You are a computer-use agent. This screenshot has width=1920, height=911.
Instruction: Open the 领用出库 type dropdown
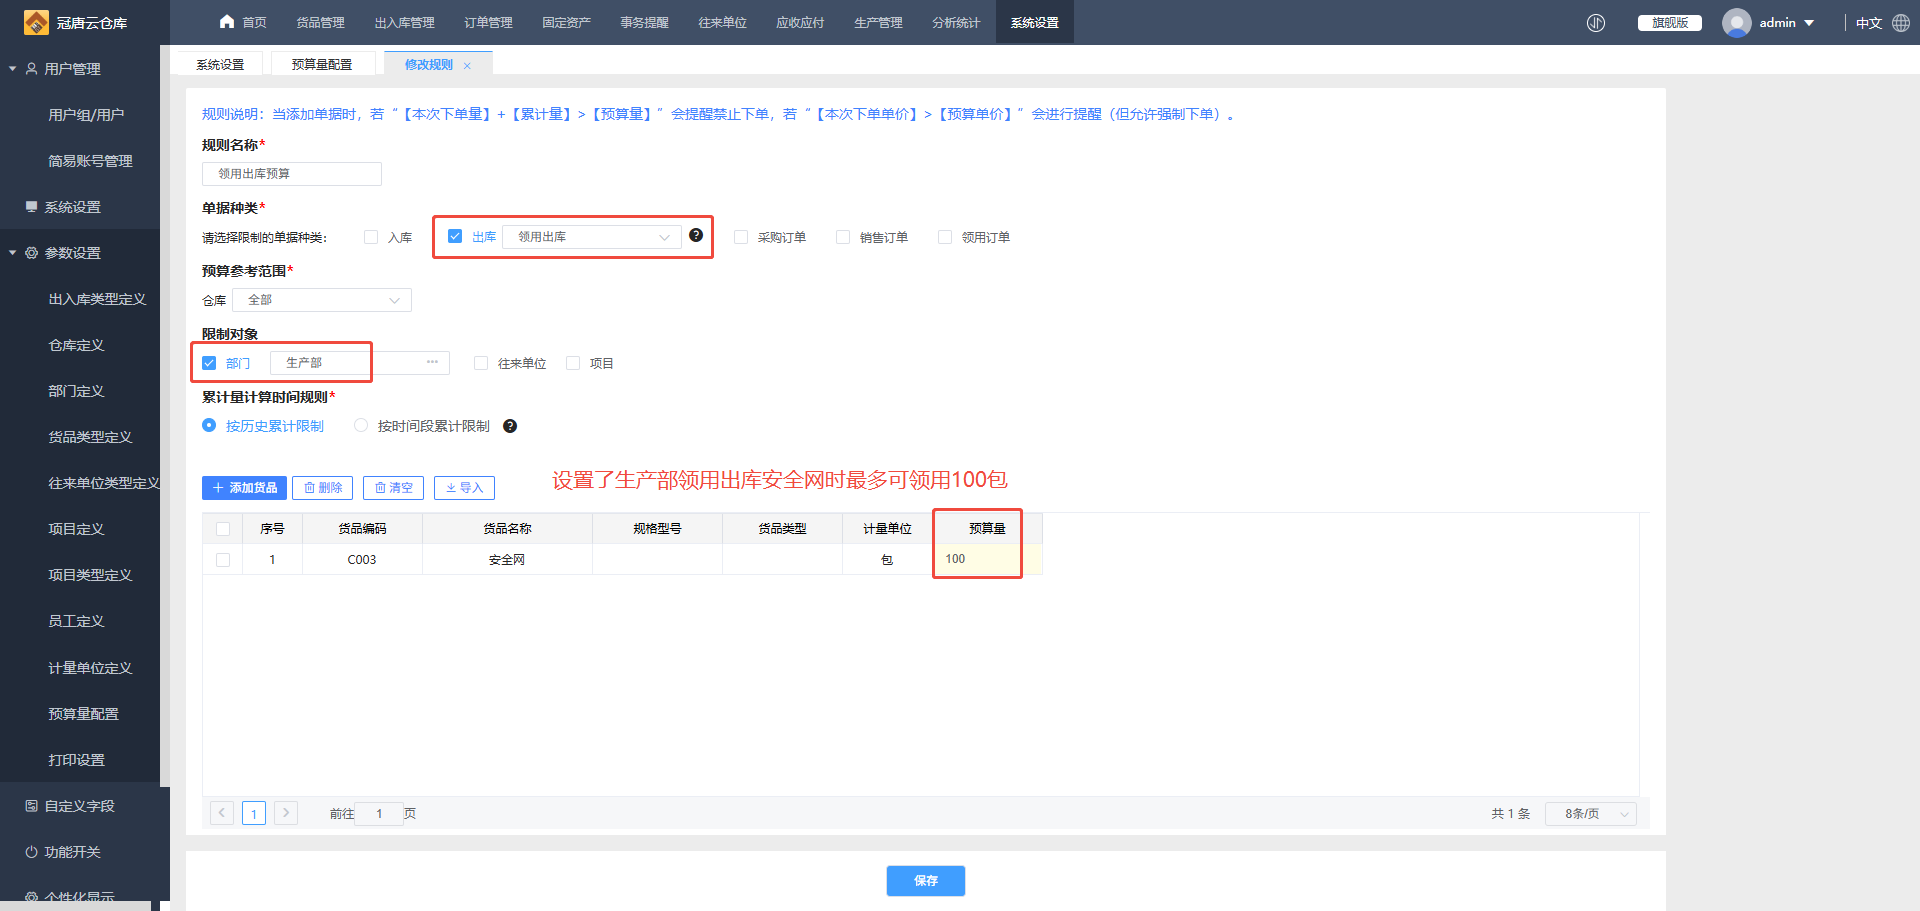point(592,237)
